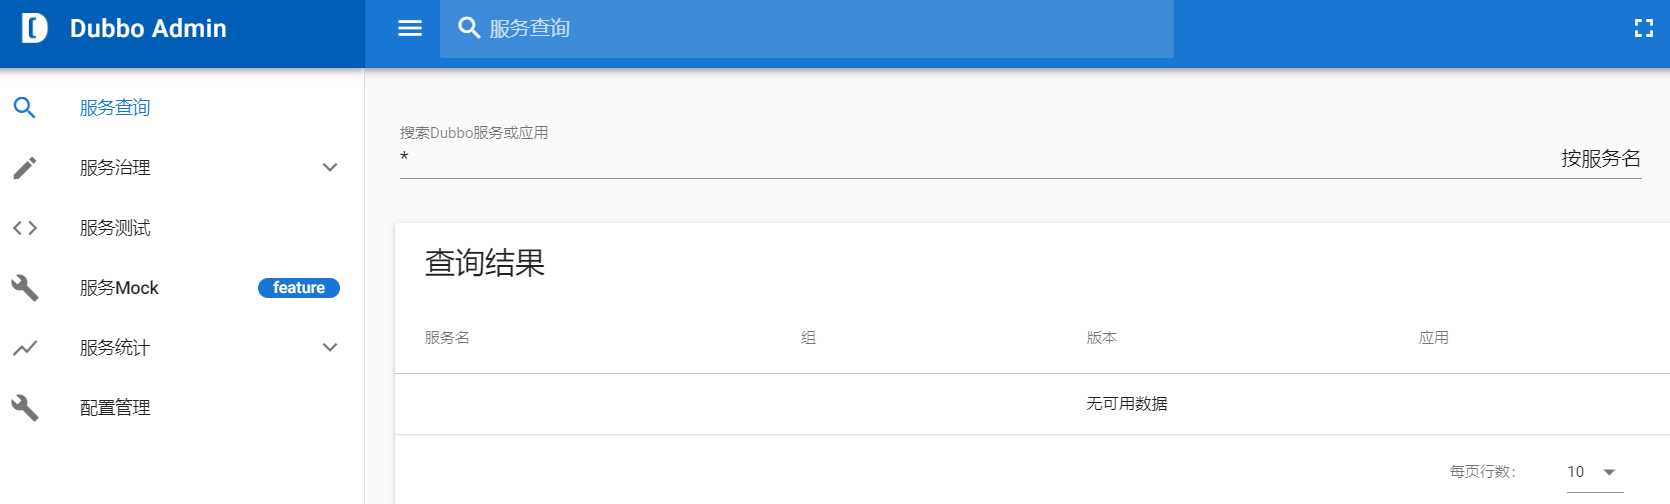1670x504 pixels.
Task: Click the feature badge on 服务Mock
Action: tap(299, 288)
